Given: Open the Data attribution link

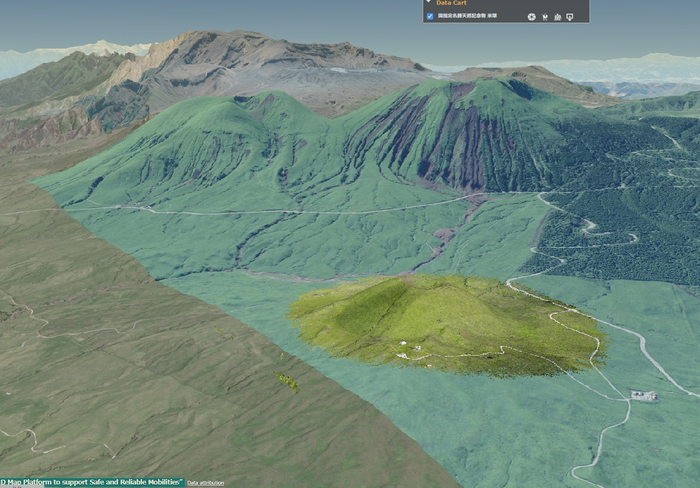Looking at the screenshot, I should click(206, 483).
